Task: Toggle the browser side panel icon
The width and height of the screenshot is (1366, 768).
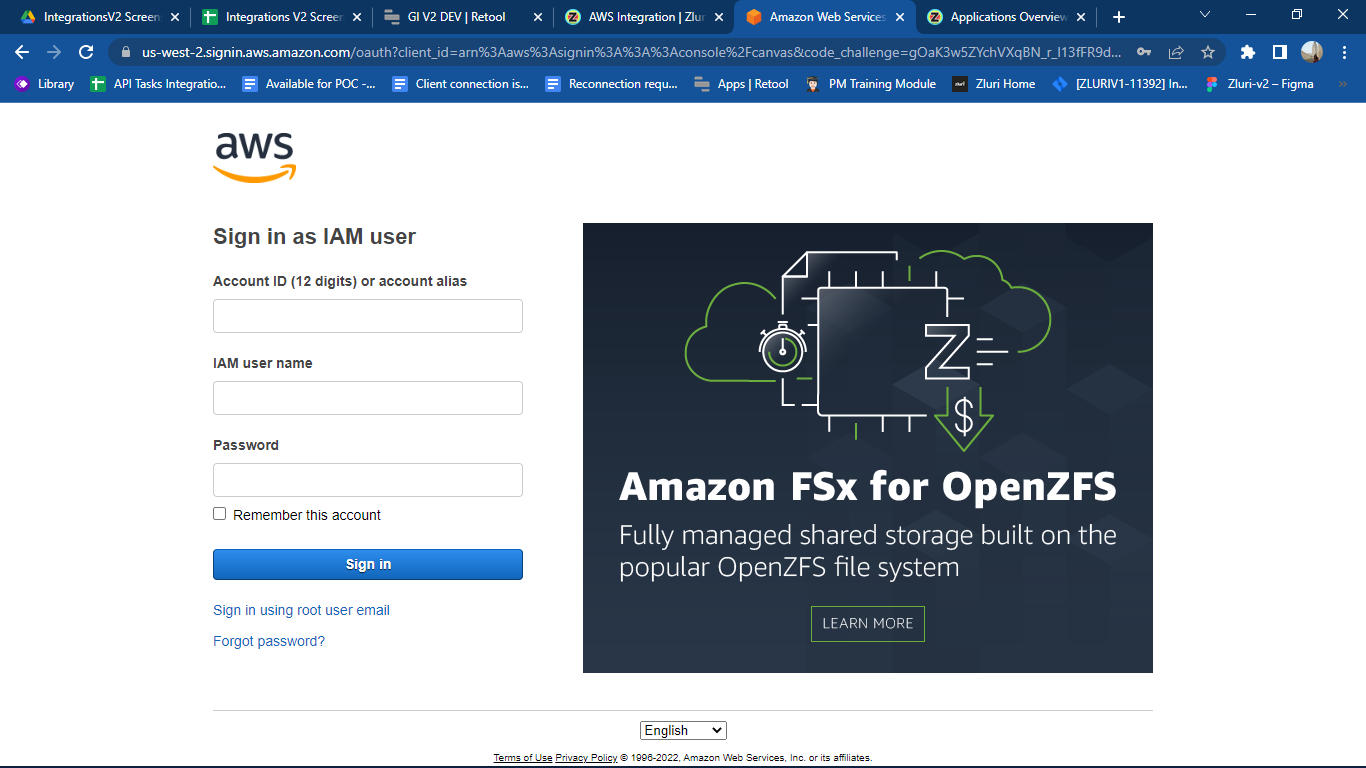Action: [1279, 52]
